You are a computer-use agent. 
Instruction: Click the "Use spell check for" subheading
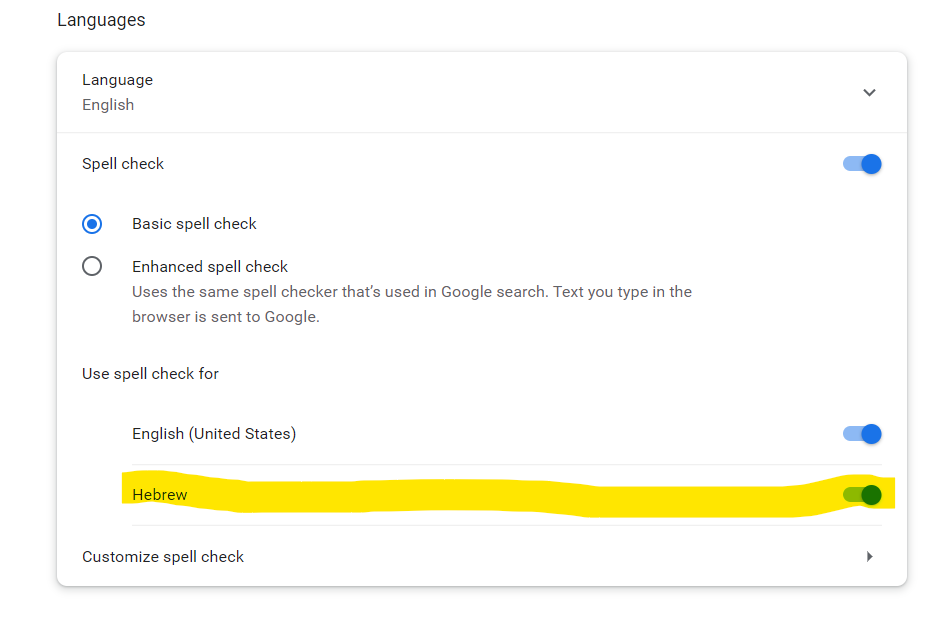pyautogui.click(x=150, y=374)
